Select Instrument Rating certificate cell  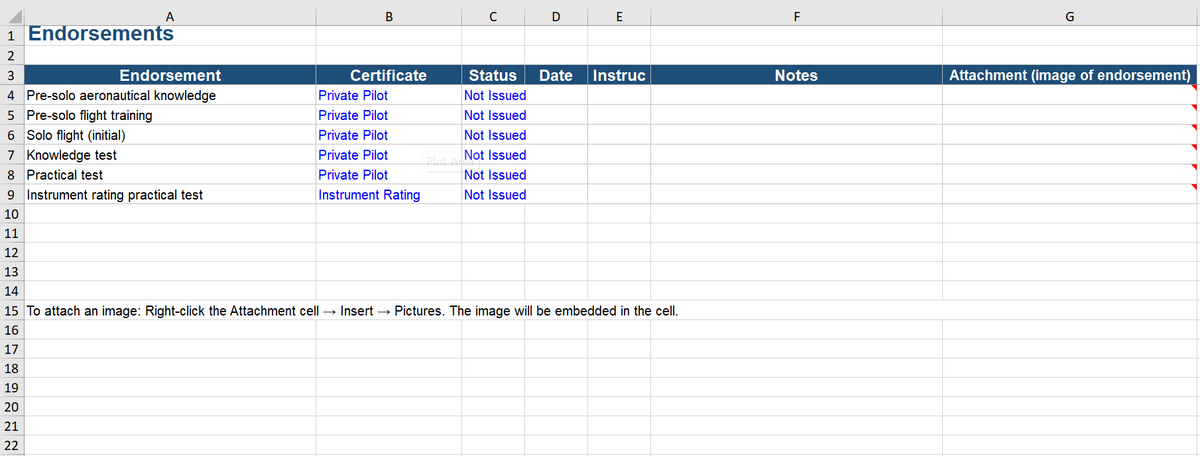click(x=388, y=195)
